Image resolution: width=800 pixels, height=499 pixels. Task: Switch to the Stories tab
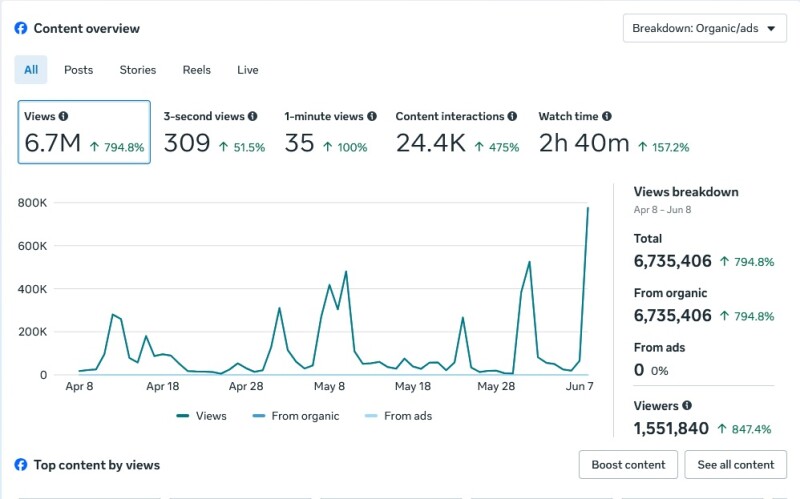138,70
